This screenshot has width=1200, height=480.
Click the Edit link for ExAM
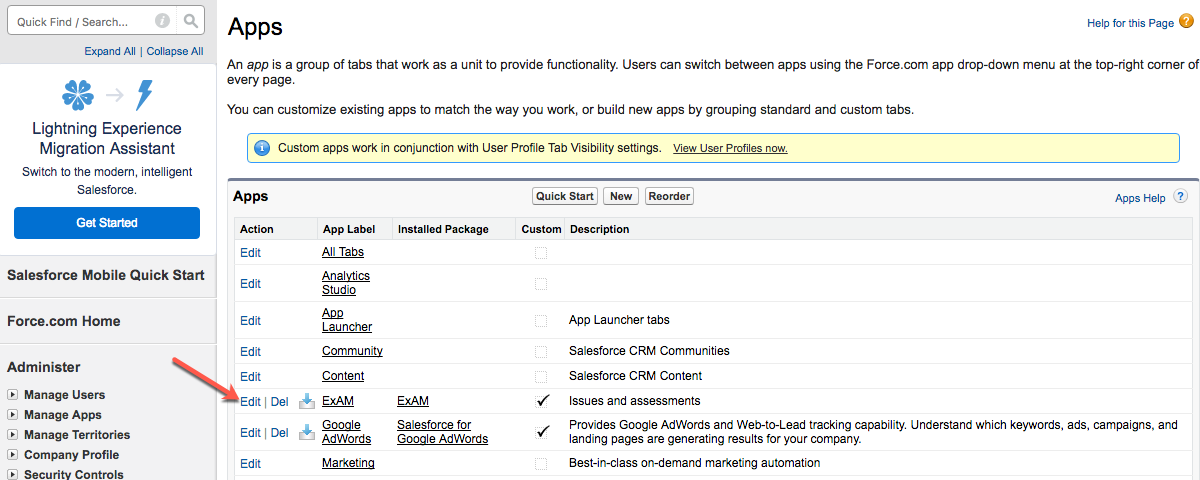tap(250, 401)
